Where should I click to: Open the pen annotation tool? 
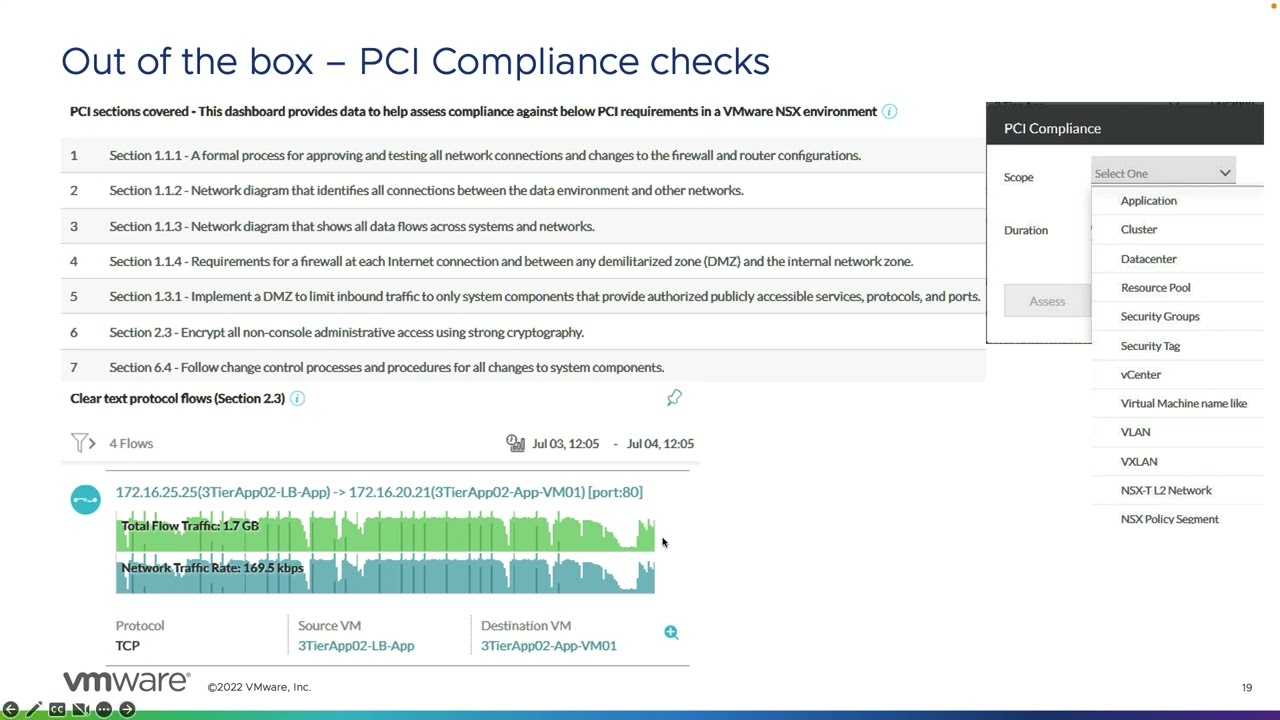tap(33, 709)
